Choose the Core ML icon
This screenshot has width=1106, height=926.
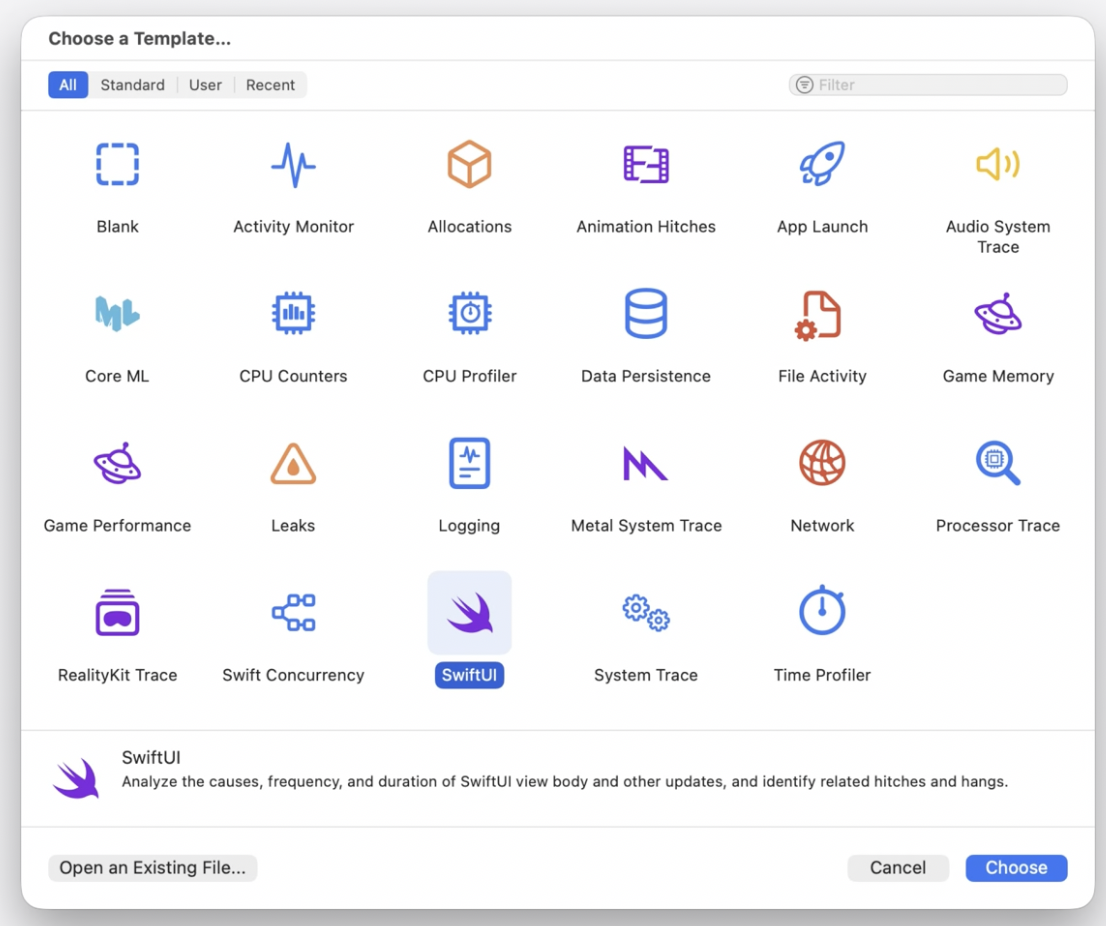117,314
